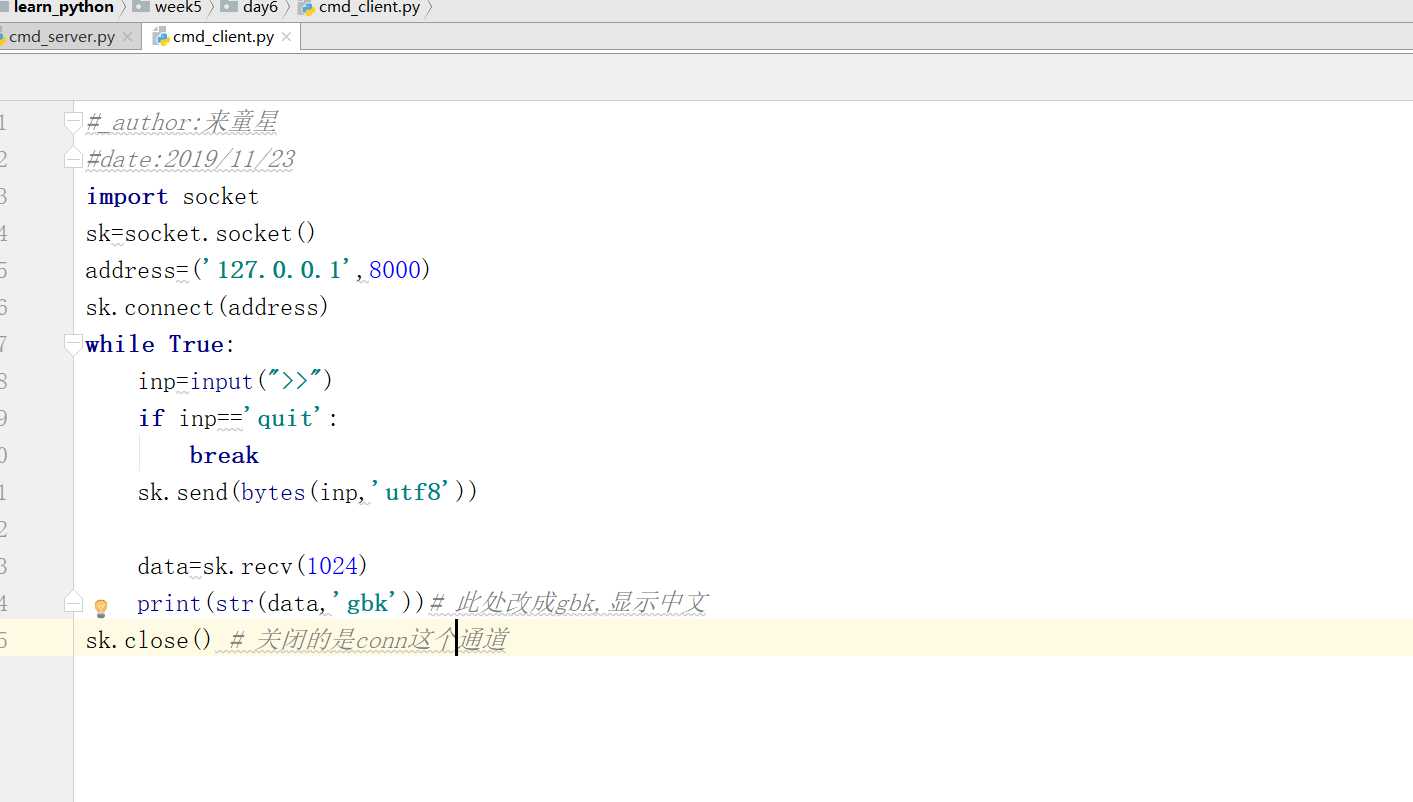Click the '#date:2019/11/23' comment
Screen dimensions: 1413x802
[x=190, y=159]
